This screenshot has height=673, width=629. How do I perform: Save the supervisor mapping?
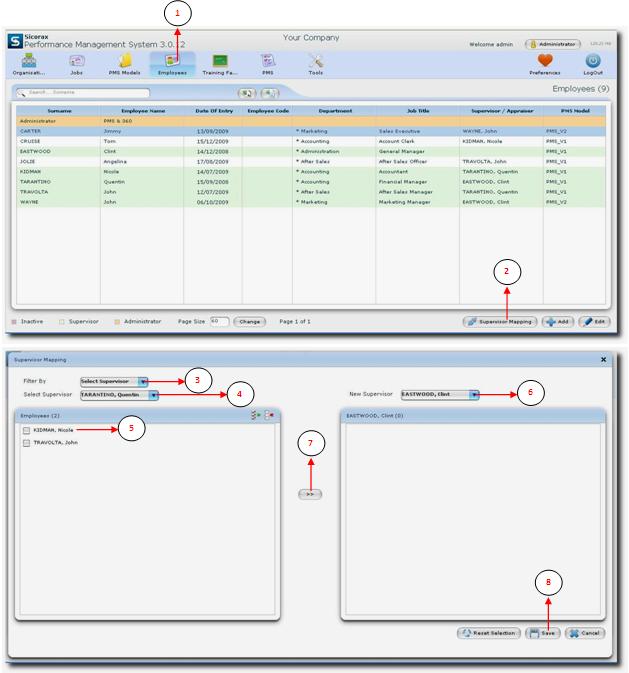[543, 633]
